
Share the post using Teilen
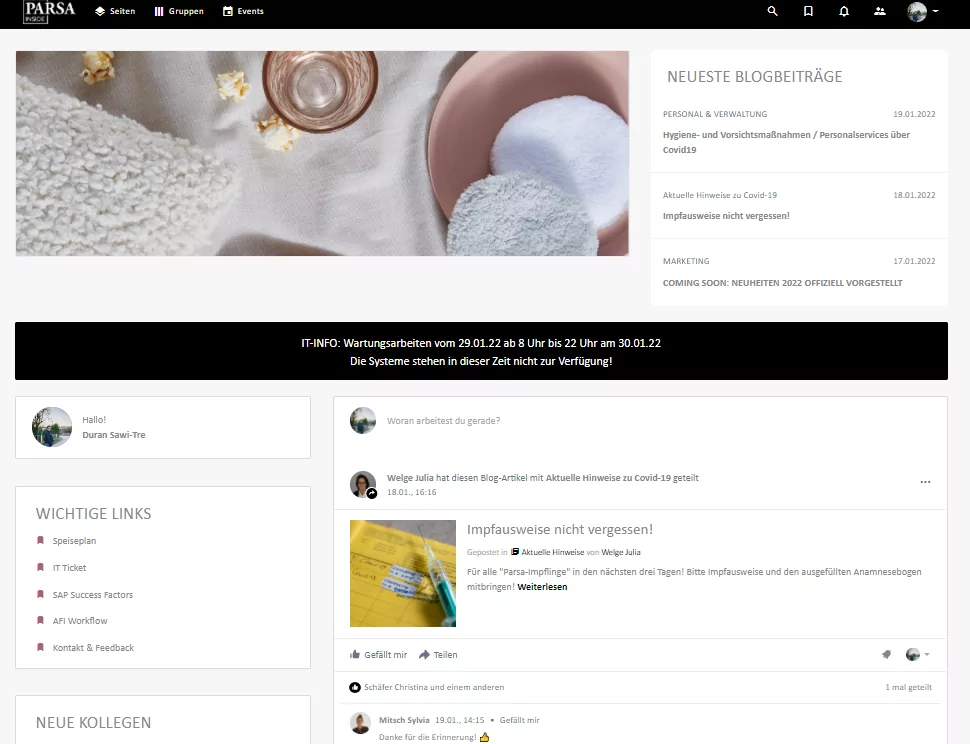(x=438, y=655)
